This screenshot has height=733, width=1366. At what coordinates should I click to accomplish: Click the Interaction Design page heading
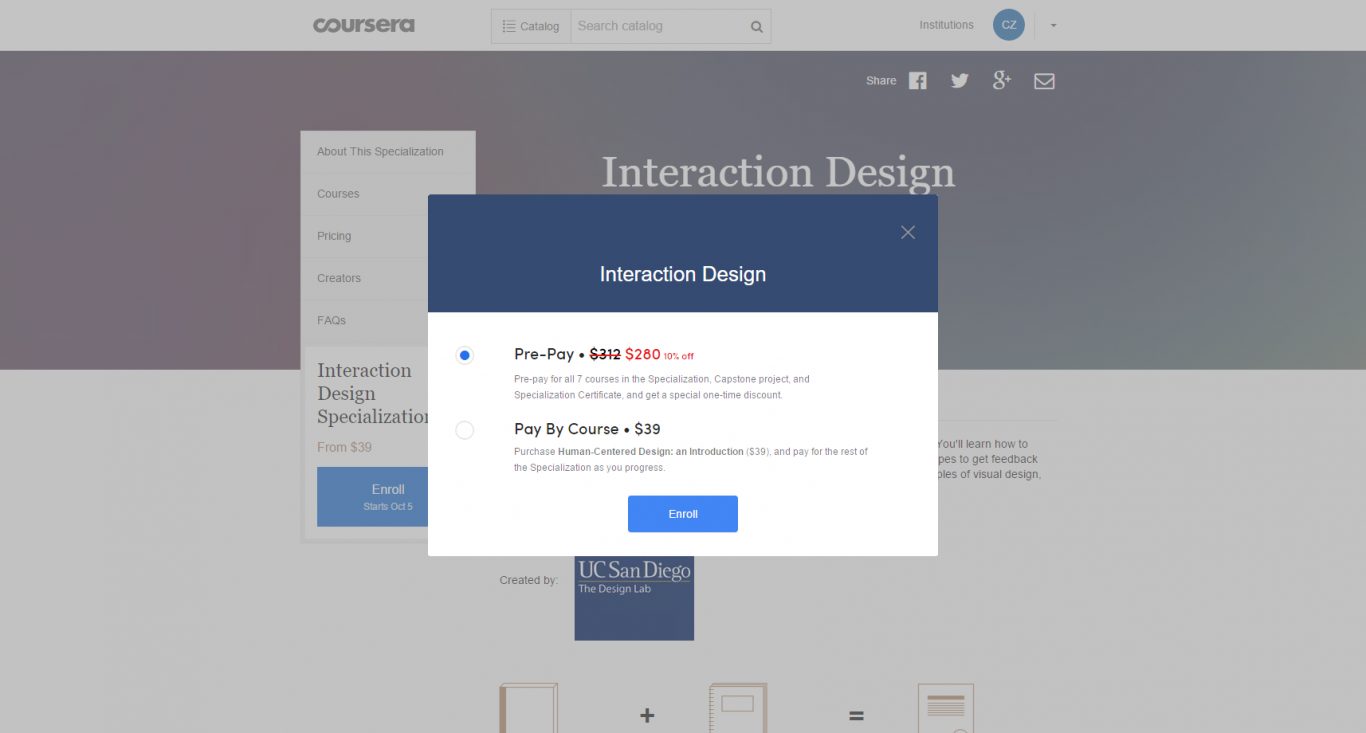tap(778, 172)
